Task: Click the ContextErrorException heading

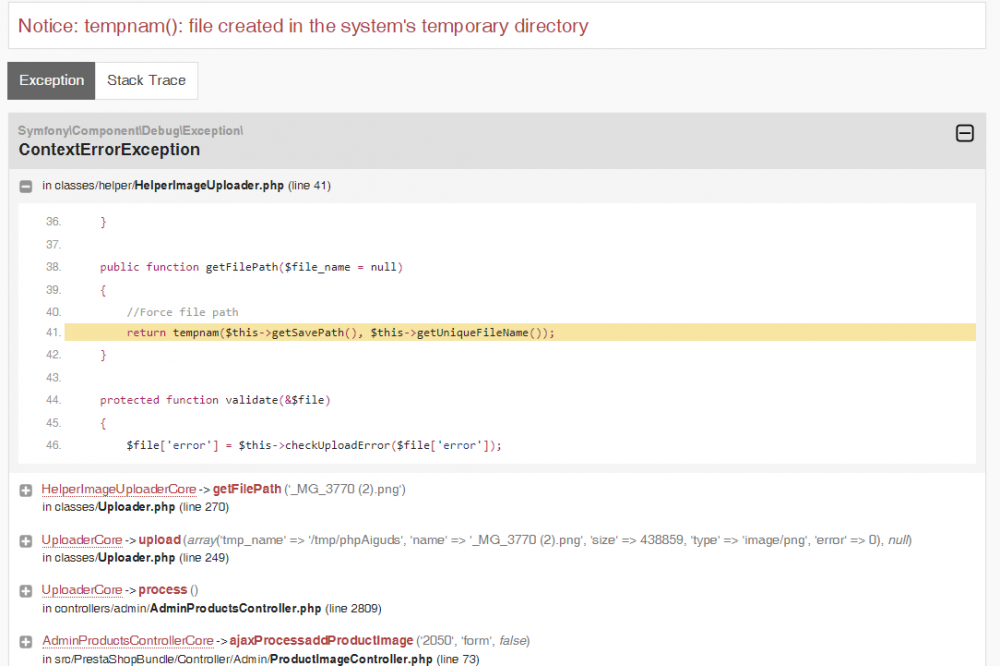Action: click(109, 150)
